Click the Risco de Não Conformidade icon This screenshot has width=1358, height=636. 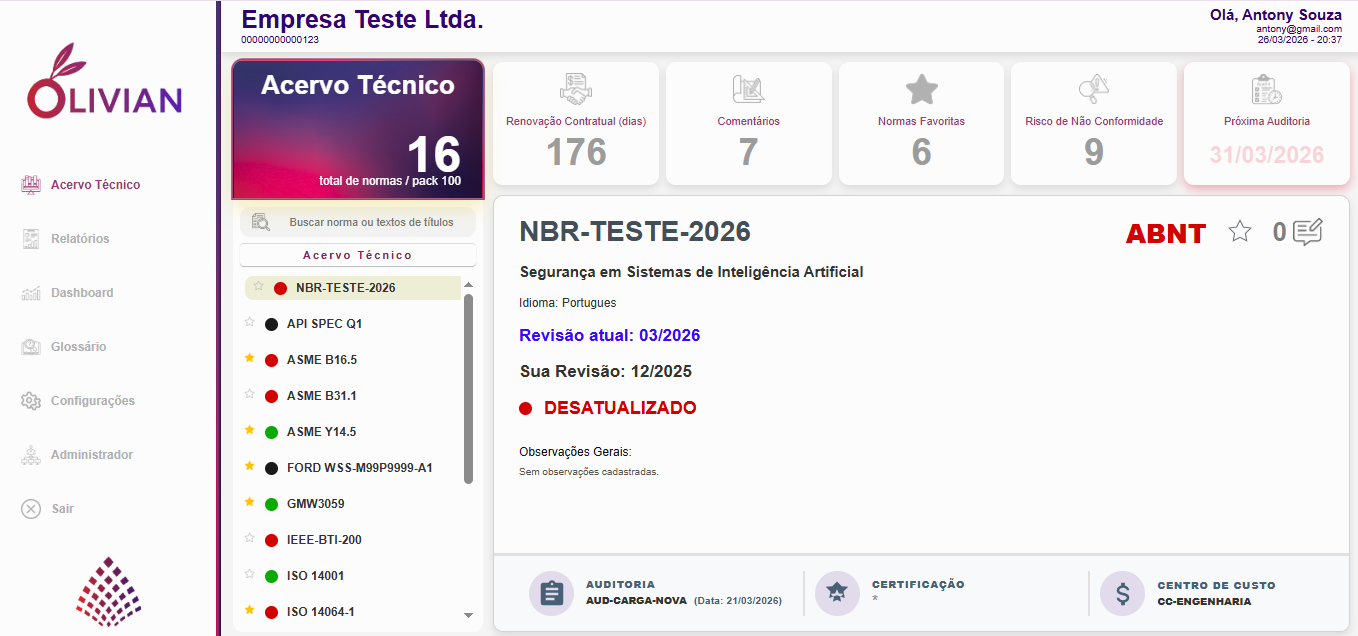click(x=1094, y=89)
